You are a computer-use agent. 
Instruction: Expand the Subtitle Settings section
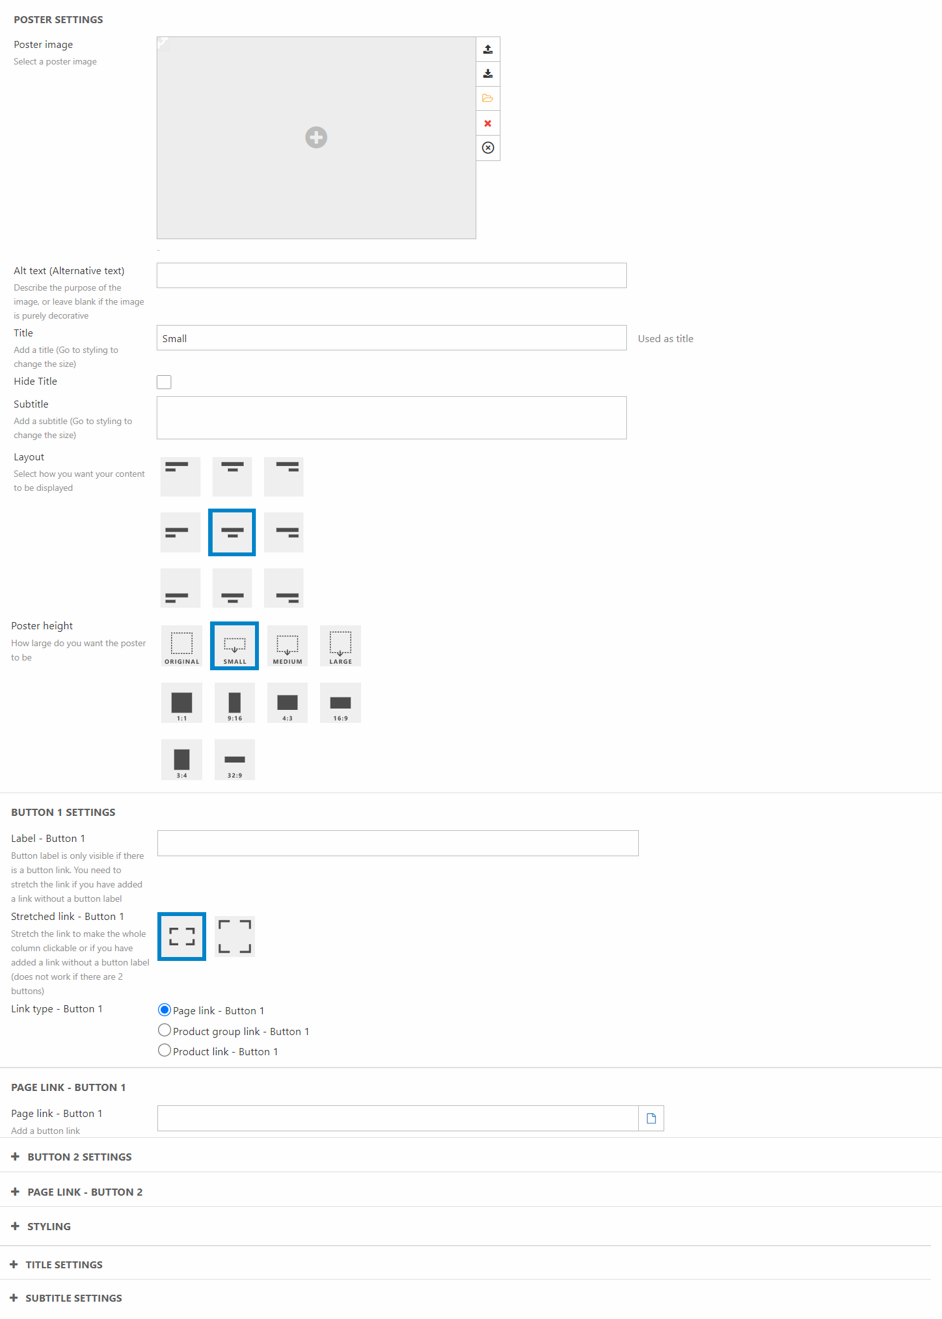[73, 1298]
